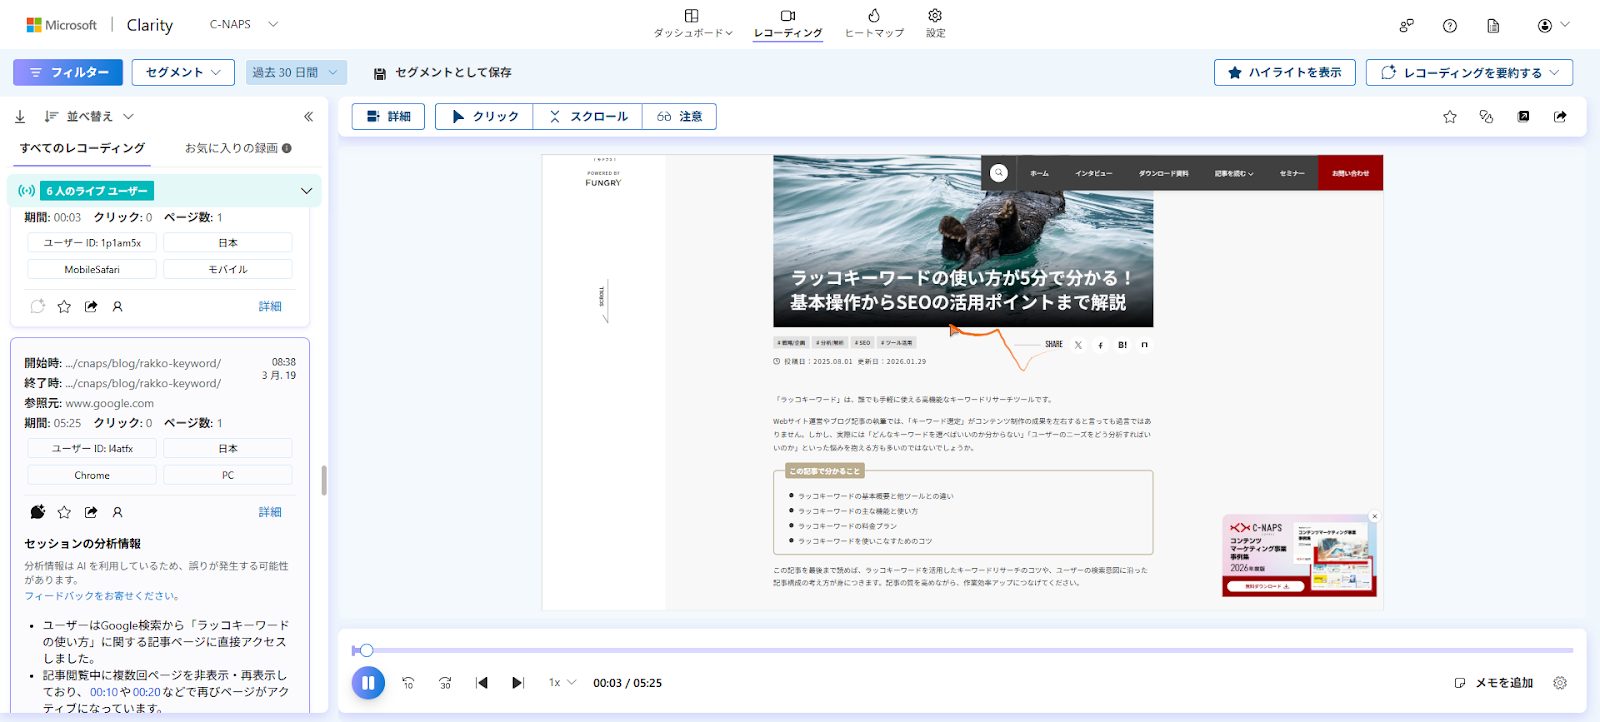1600x722 pixels.
Task: Jump to the previous recording
Action: click(482, 683)
